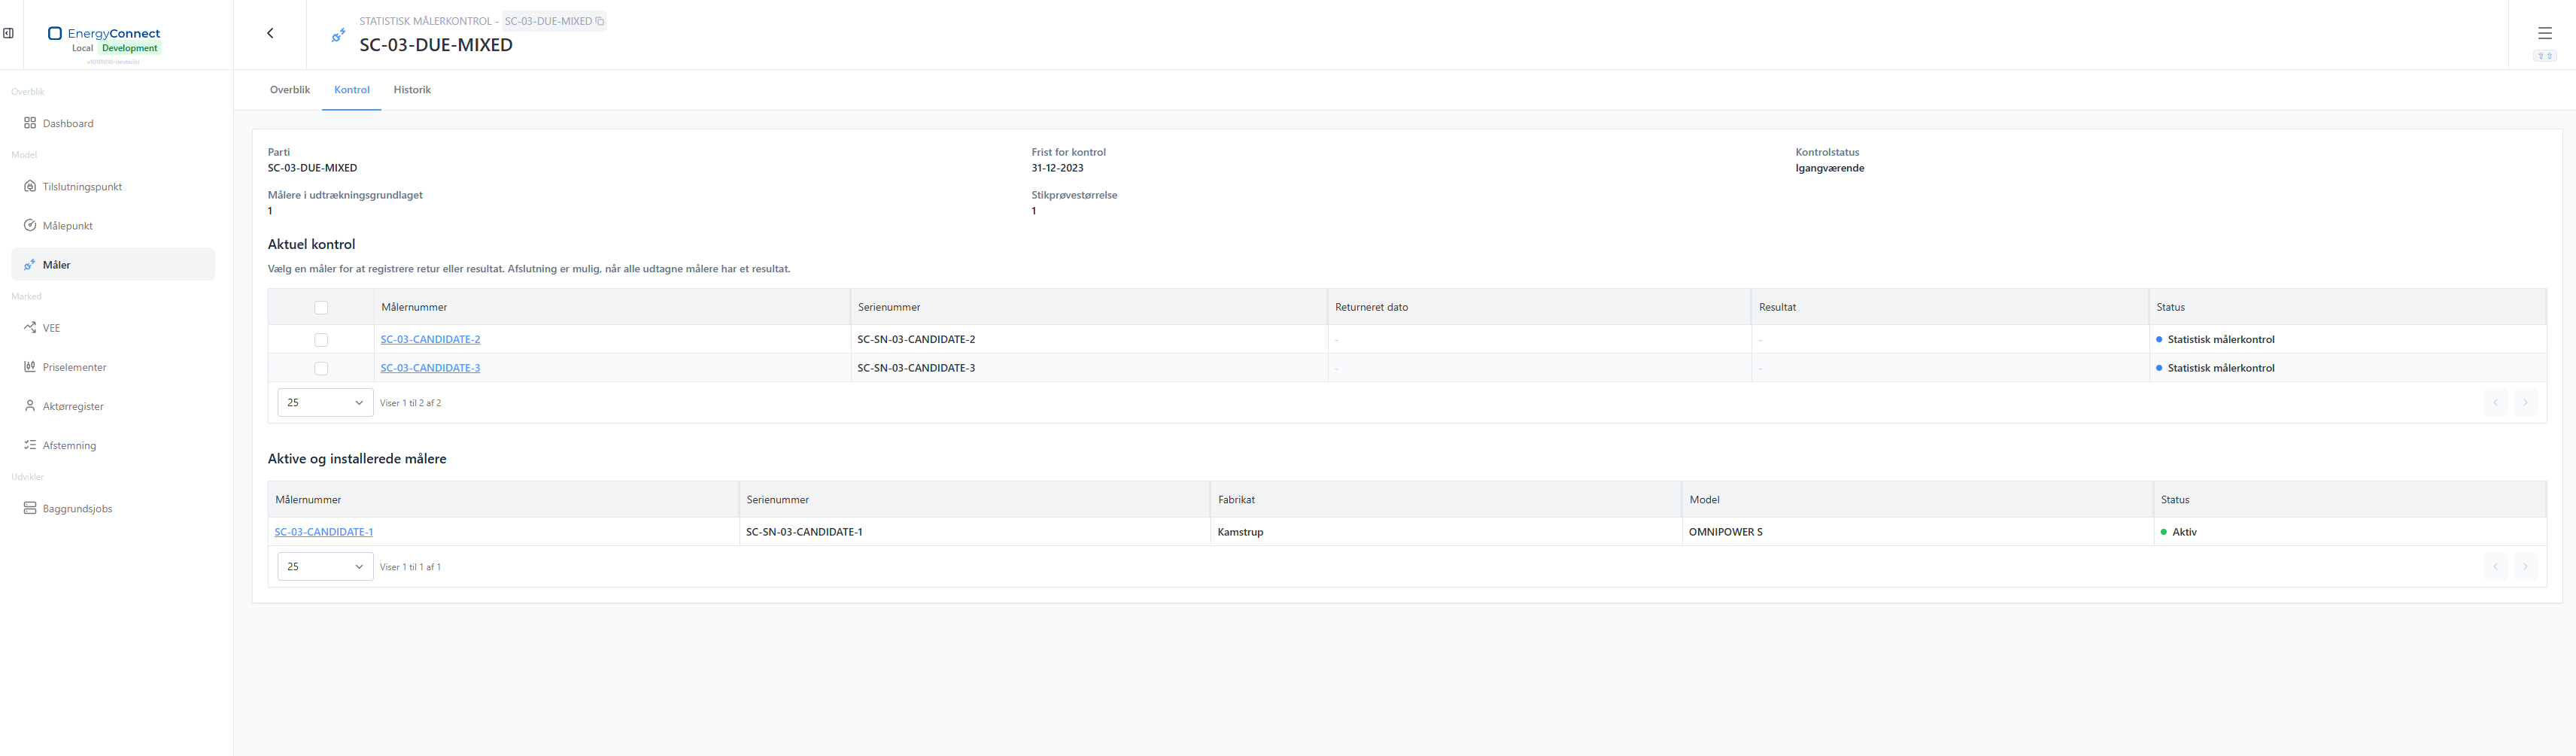This screenshot has width=2576, height=756.
Task: Open page size dropdown under Aktive og installerede målere
Action: click(325, 567)
